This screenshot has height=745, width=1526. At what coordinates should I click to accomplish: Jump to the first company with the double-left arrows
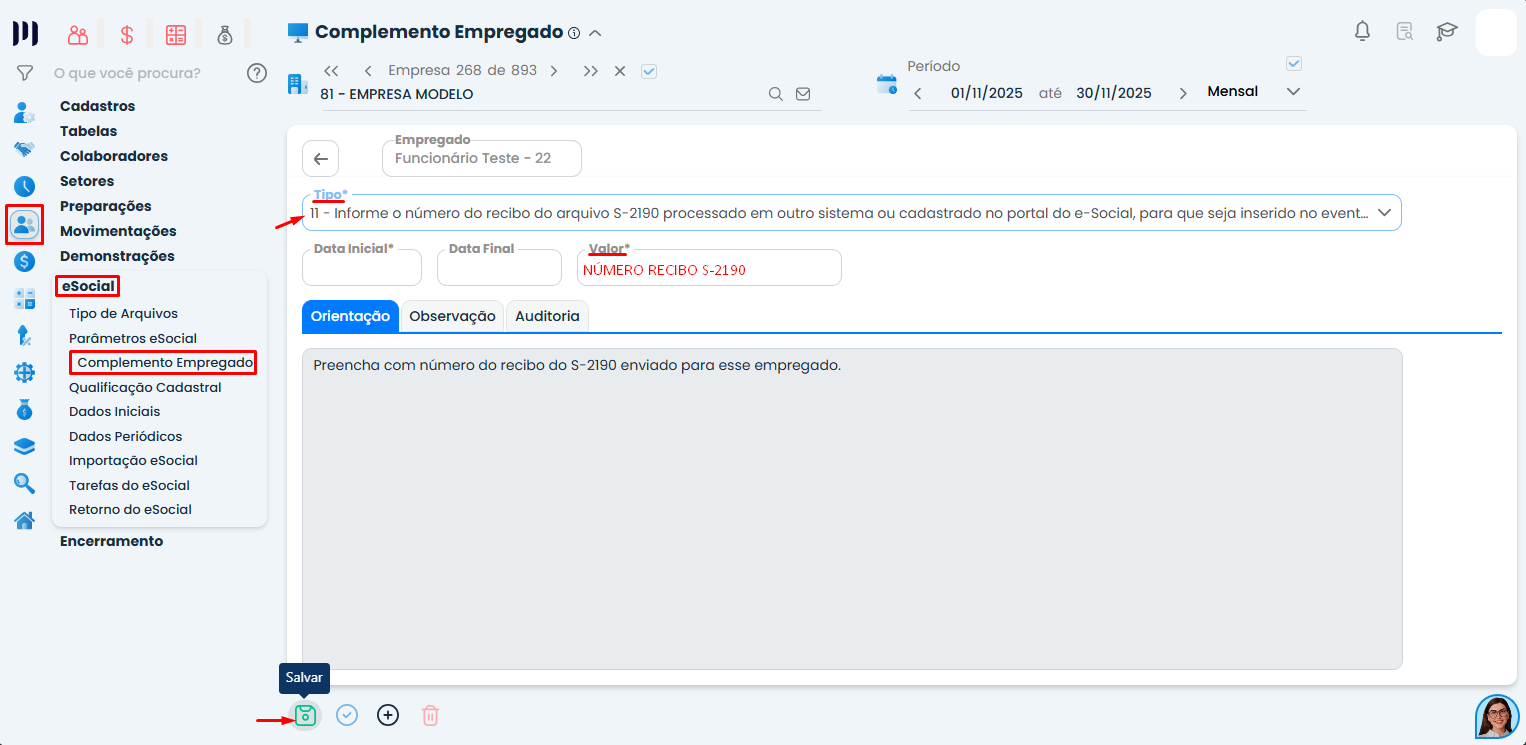(x=332, y=71)
